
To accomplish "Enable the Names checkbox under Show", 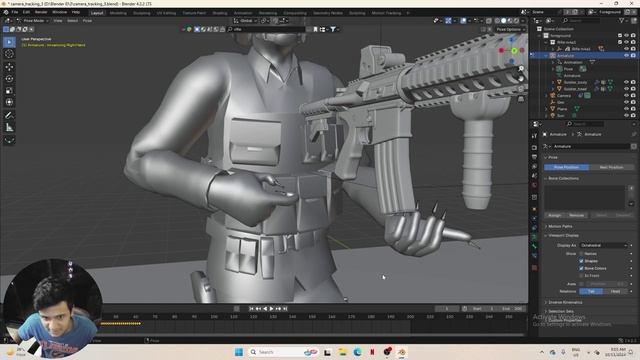I will 581,254.
